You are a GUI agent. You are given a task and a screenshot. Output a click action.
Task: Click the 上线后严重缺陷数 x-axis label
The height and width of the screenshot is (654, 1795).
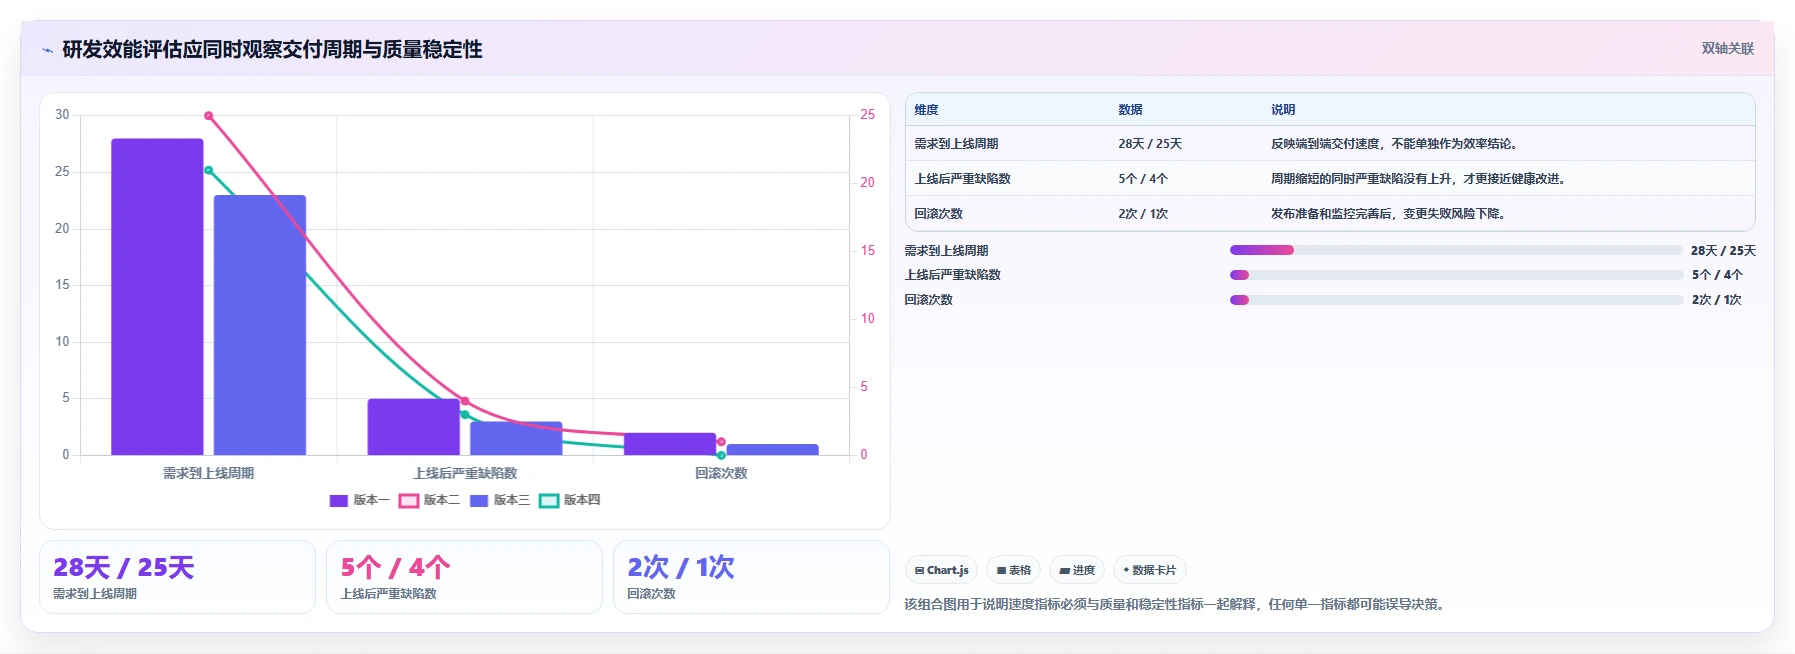pyautogui.click(x=465, y=473)
